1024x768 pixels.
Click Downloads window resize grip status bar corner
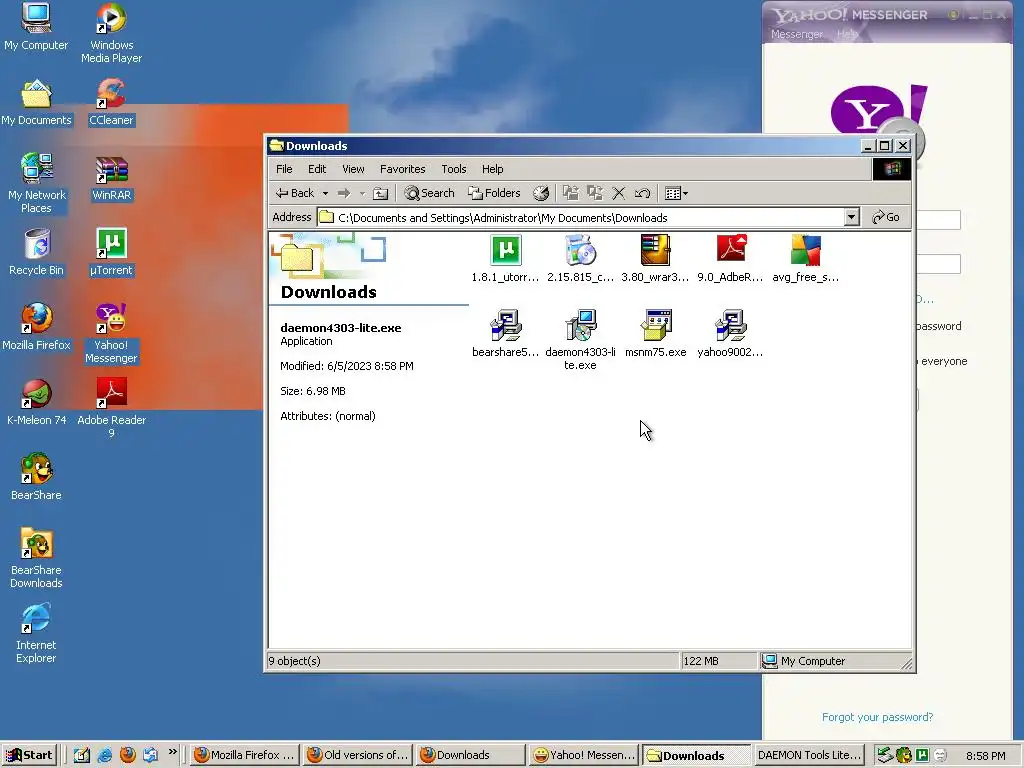point(906,664)
